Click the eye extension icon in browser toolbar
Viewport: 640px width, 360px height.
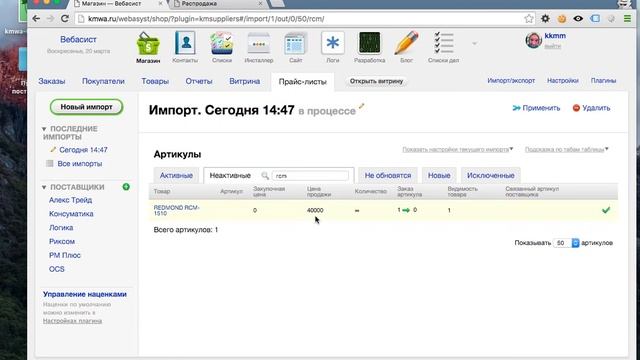[578, 19]
